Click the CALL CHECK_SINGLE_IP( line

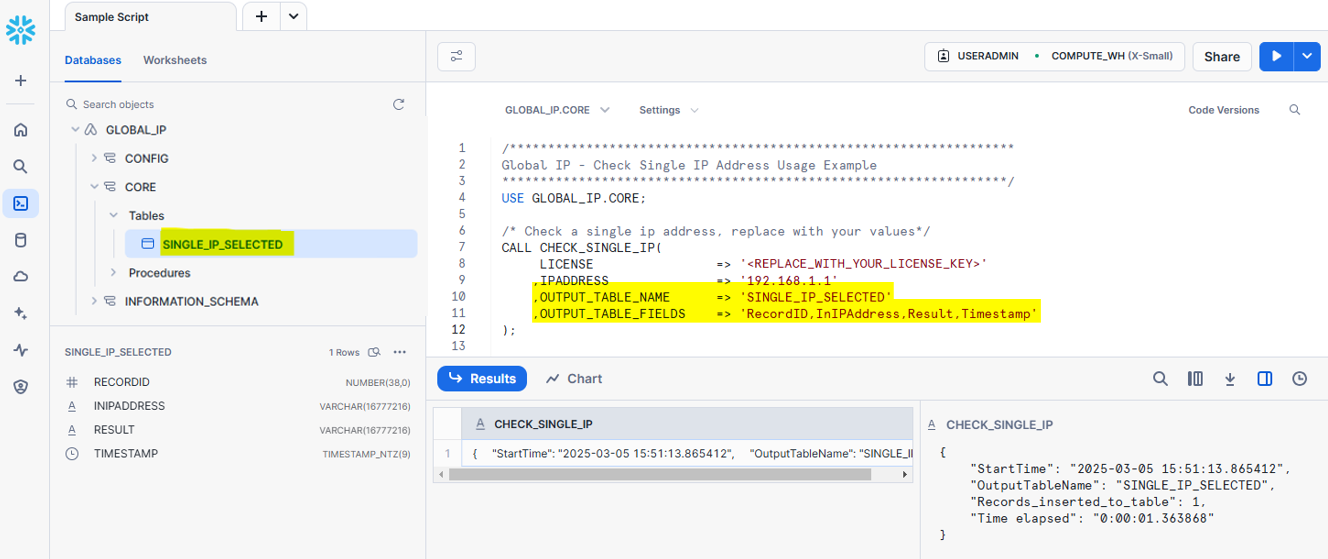(x=582, y=247)
